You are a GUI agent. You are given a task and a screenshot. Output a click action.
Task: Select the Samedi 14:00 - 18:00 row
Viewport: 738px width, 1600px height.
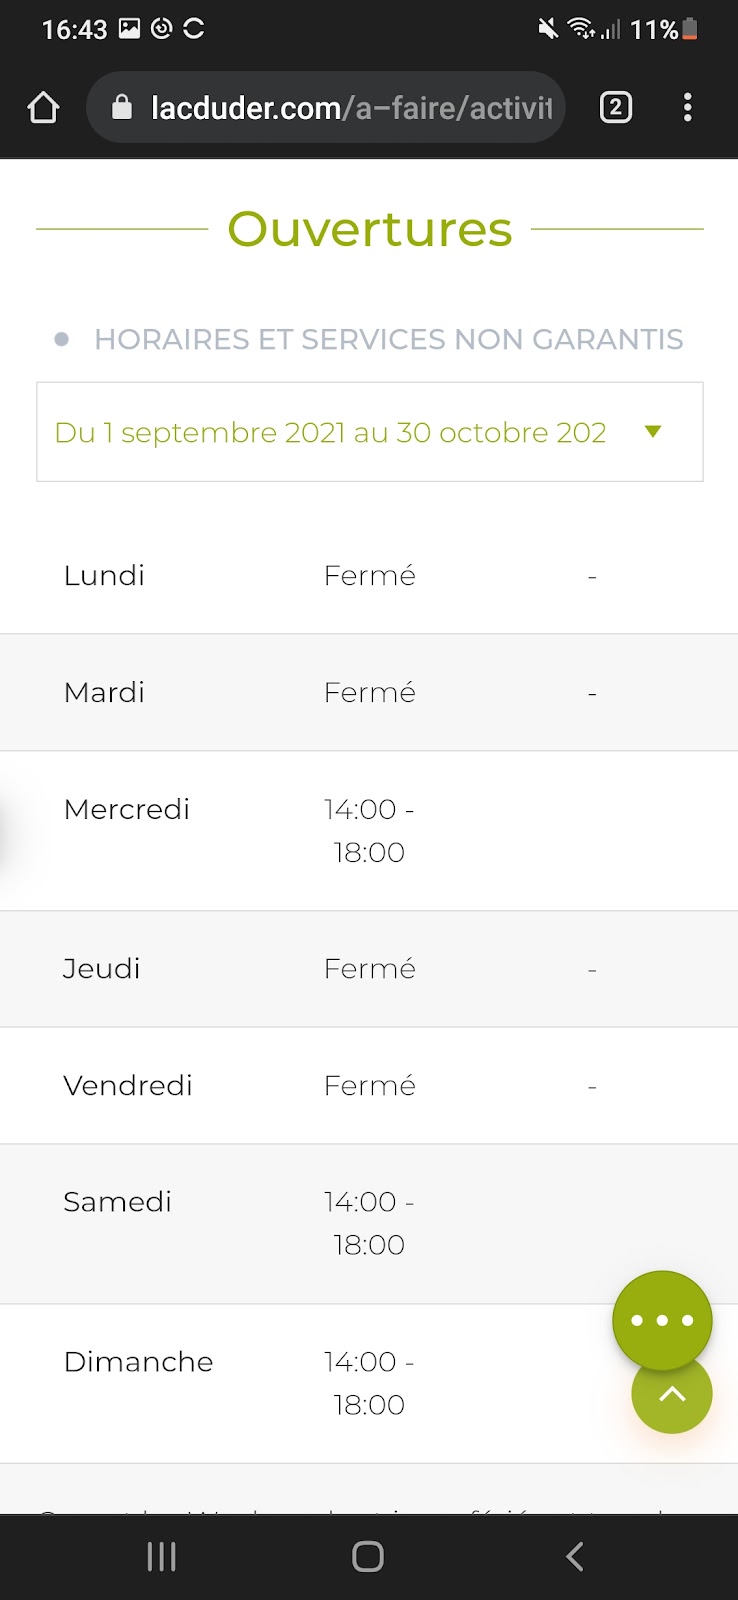click(369, 1224)
